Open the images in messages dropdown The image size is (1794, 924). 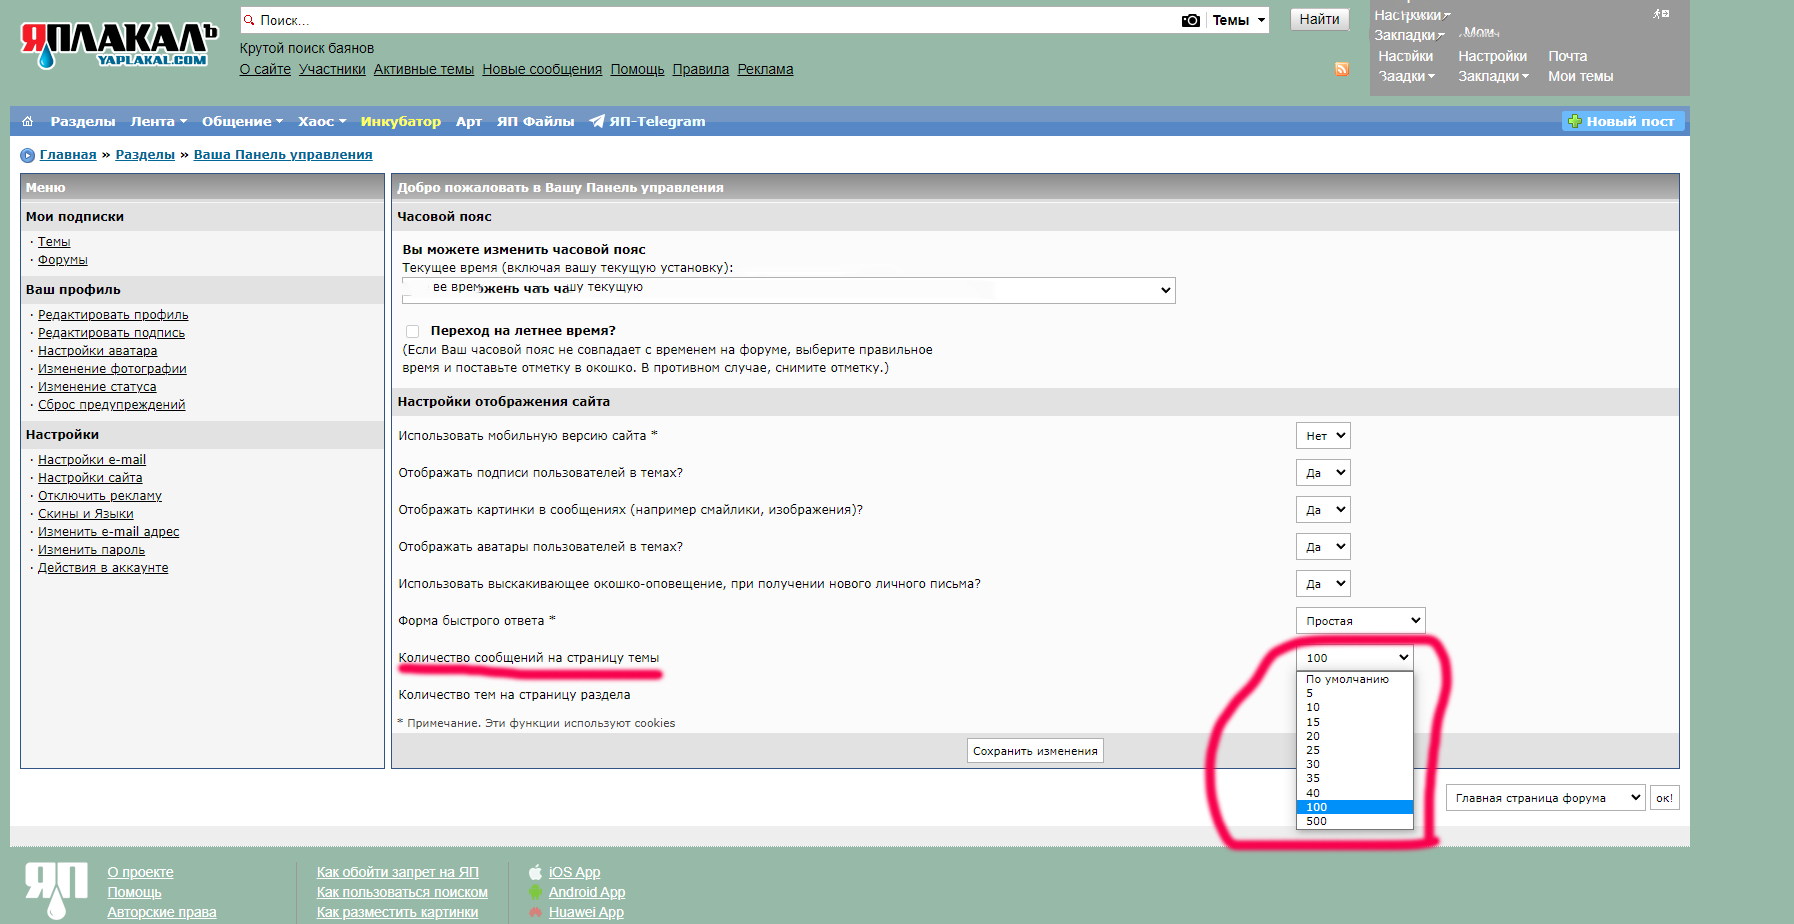(x=1323, y=510)
